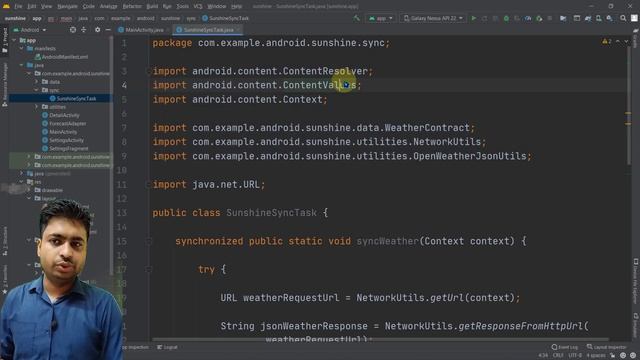Open the Event Log
The height and width of the screenshot is (360, 640).
[x=564, y=347]
